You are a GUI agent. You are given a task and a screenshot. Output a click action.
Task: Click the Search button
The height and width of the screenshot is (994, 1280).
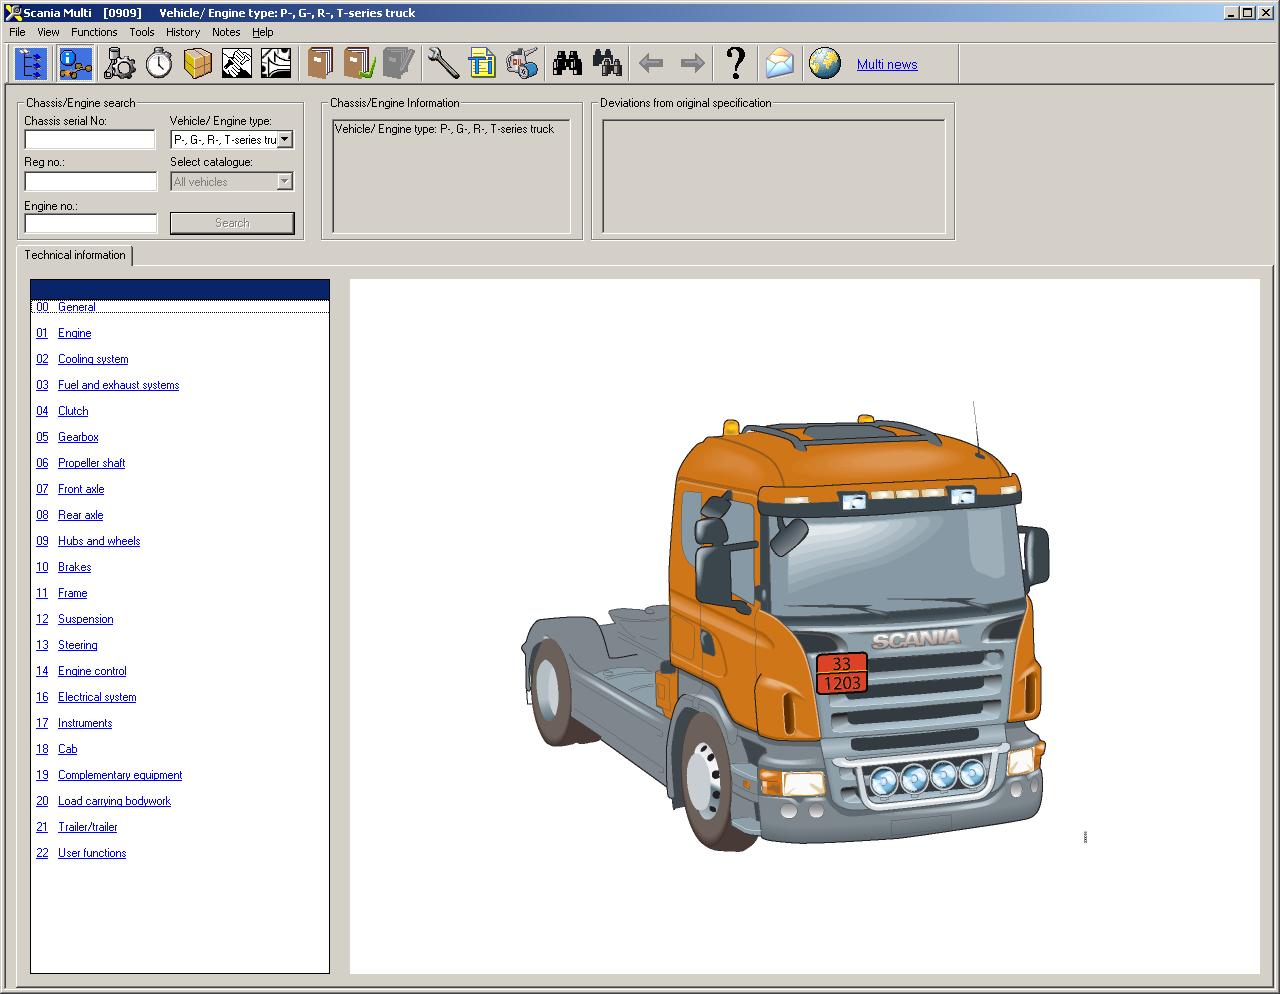click(x=232, y=223)
